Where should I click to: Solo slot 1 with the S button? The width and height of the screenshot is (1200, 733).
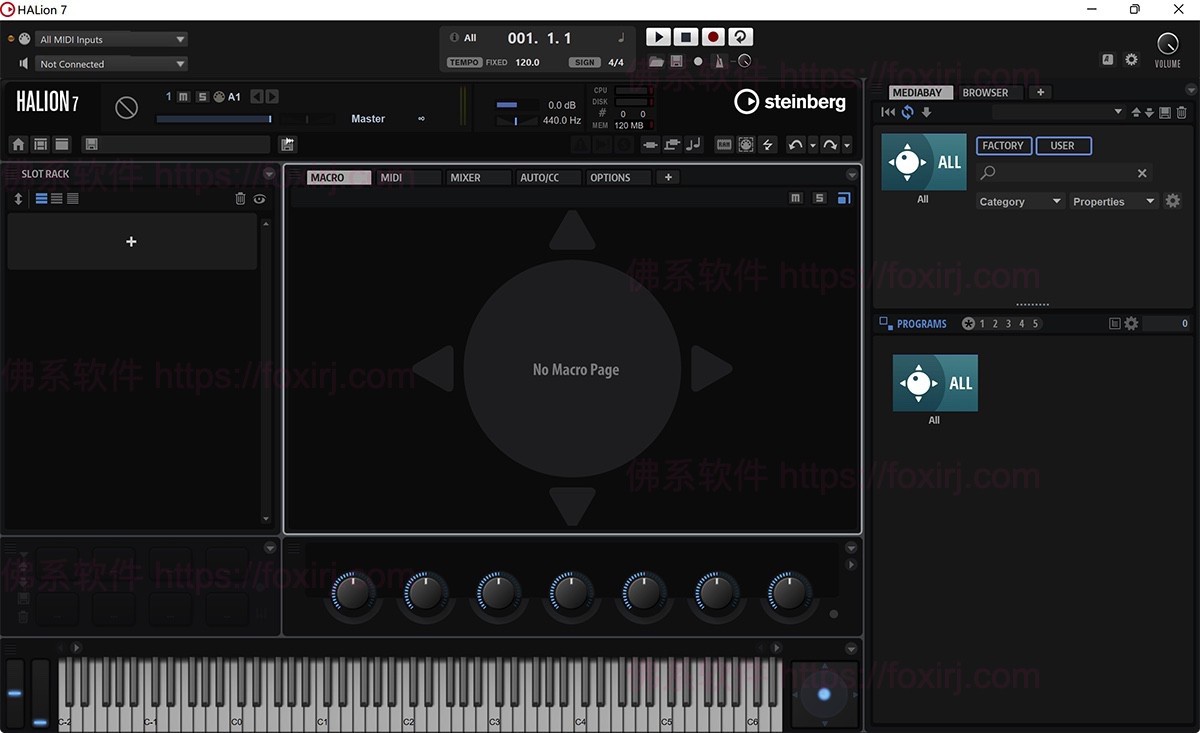(x=202, y=97)
